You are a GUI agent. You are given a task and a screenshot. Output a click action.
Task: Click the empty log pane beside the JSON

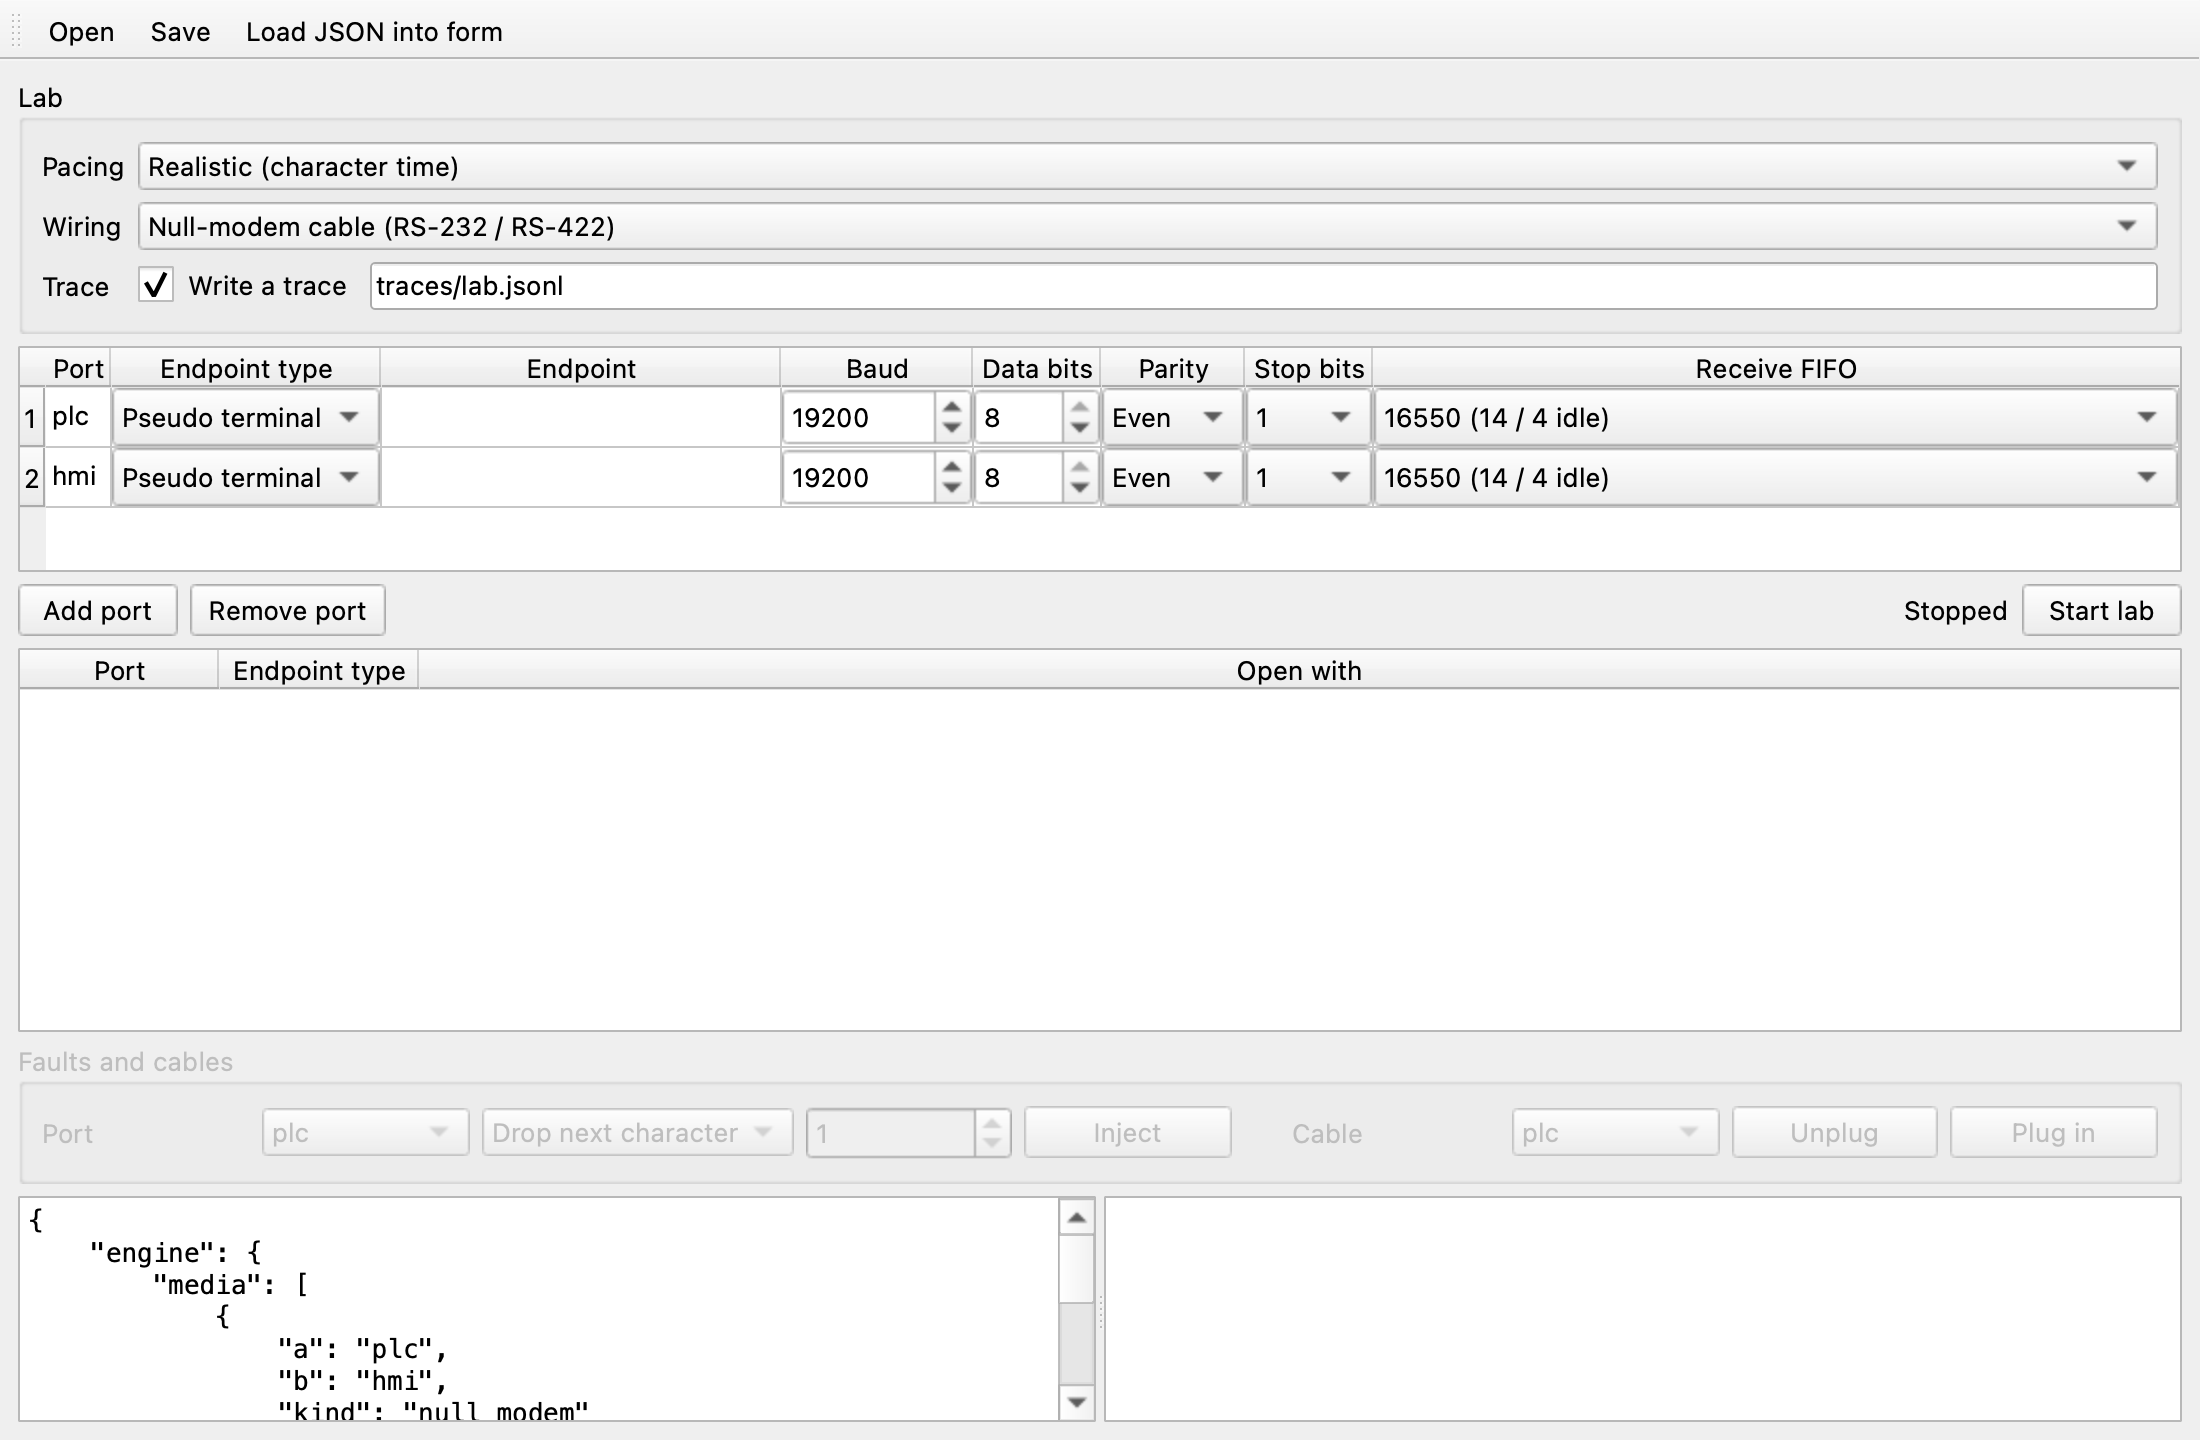click(1642, 1309)
